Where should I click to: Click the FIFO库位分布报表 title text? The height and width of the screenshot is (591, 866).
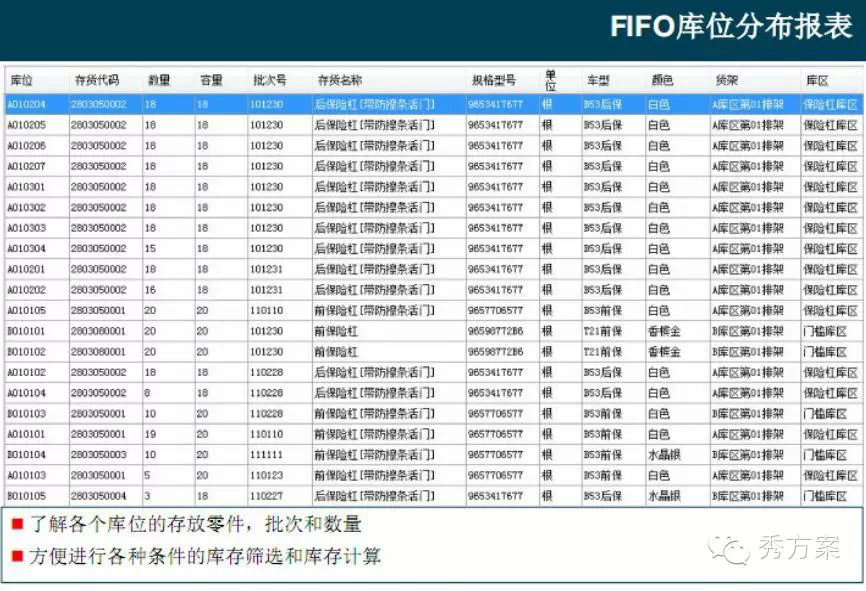click(x=731, y=28)
